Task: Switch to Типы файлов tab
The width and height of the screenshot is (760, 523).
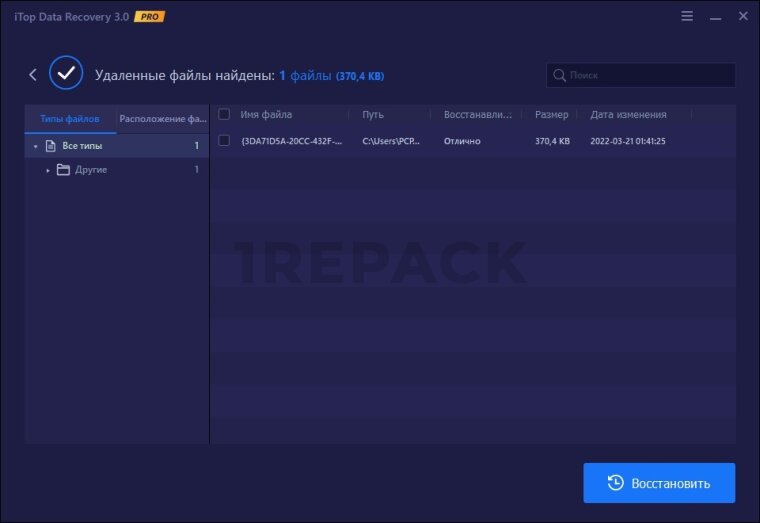Action: [x=70, y=119]
